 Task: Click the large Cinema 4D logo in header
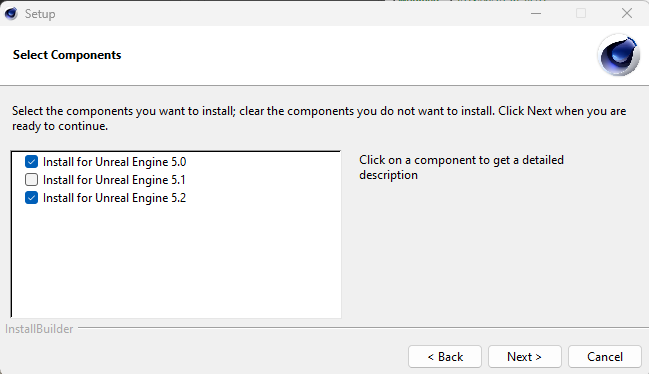[x=618, y=55]
